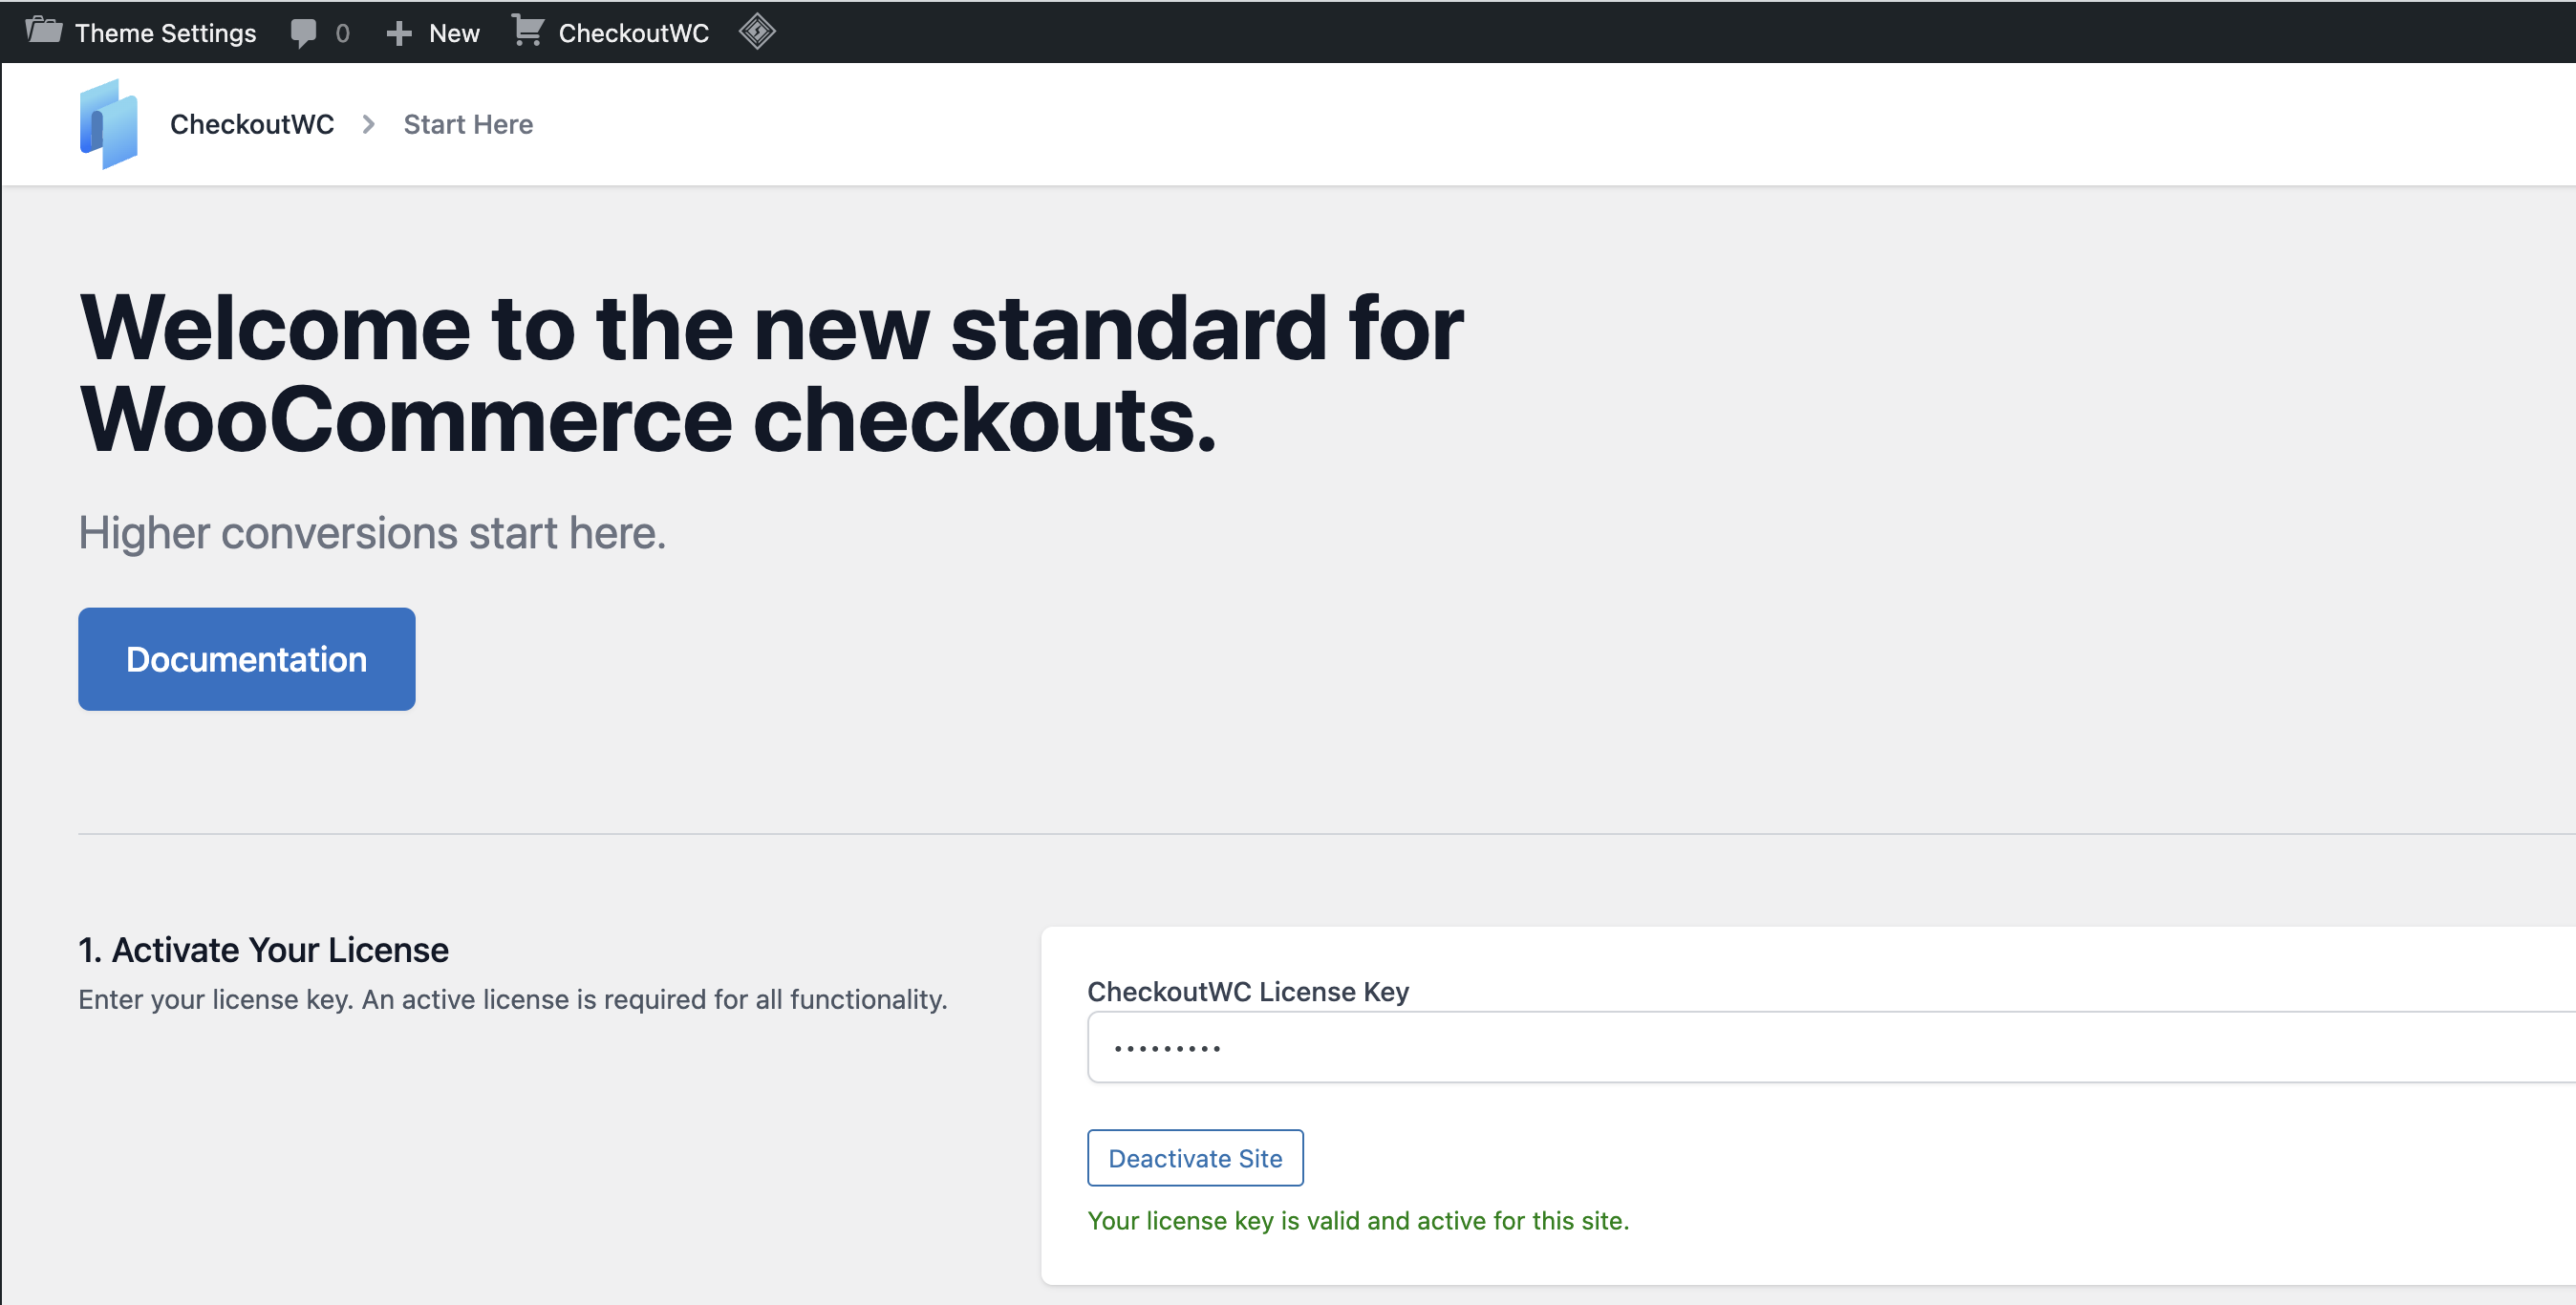Click the Start Here breadcrumb
Screen dimensions: 2576x1305
(x=468, y=124)
